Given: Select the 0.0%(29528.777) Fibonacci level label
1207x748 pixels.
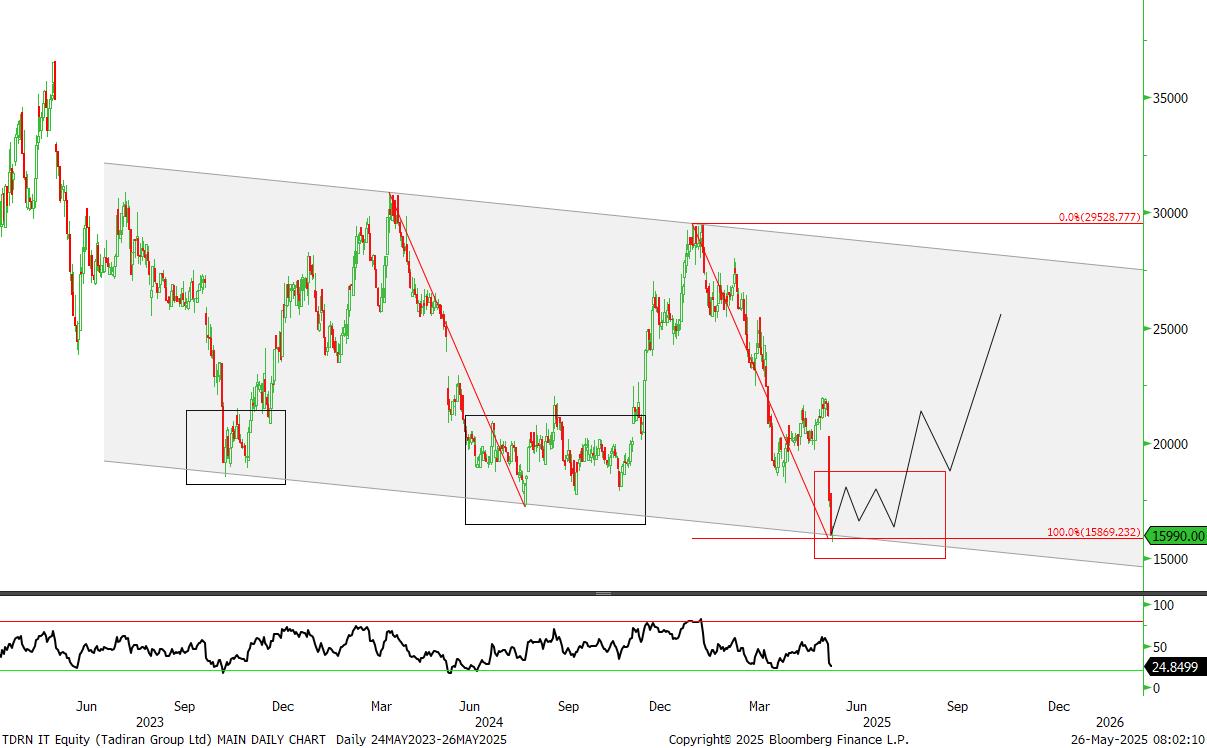Looking at the screenshot, I should coord(1099,217).
